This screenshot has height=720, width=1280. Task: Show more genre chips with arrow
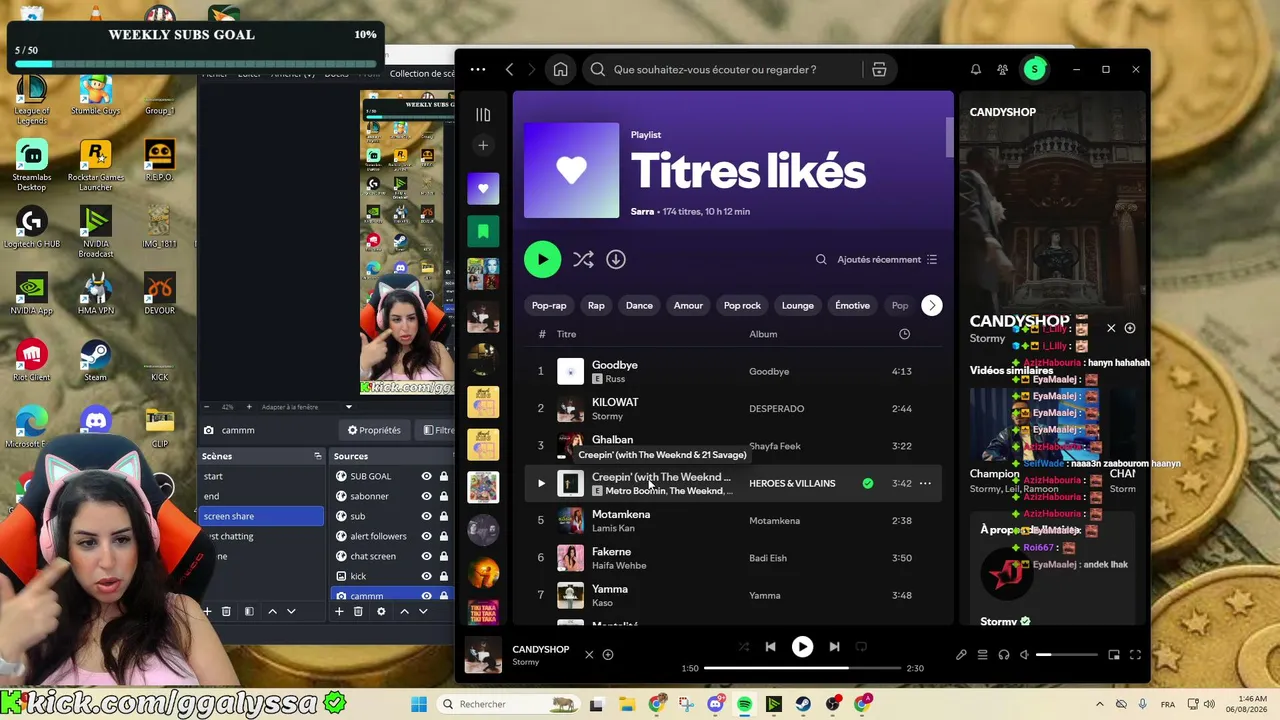point(931,306)
